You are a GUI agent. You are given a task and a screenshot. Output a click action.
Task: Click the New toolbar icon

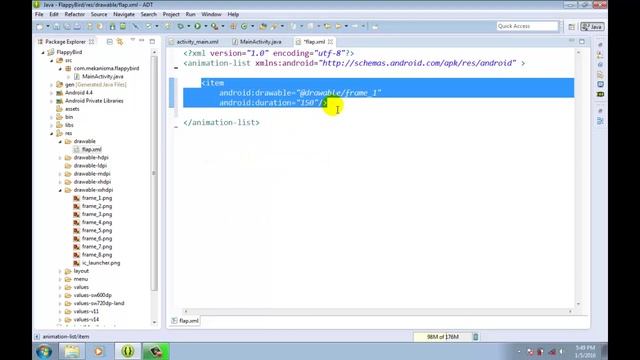pyautogui.click(x=40, y=27)
